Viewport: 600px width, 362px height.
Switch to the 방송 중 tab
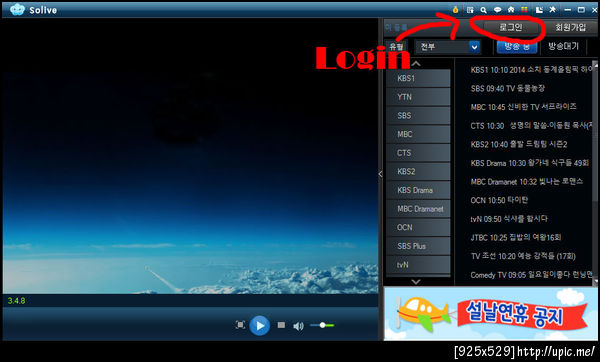517,47
